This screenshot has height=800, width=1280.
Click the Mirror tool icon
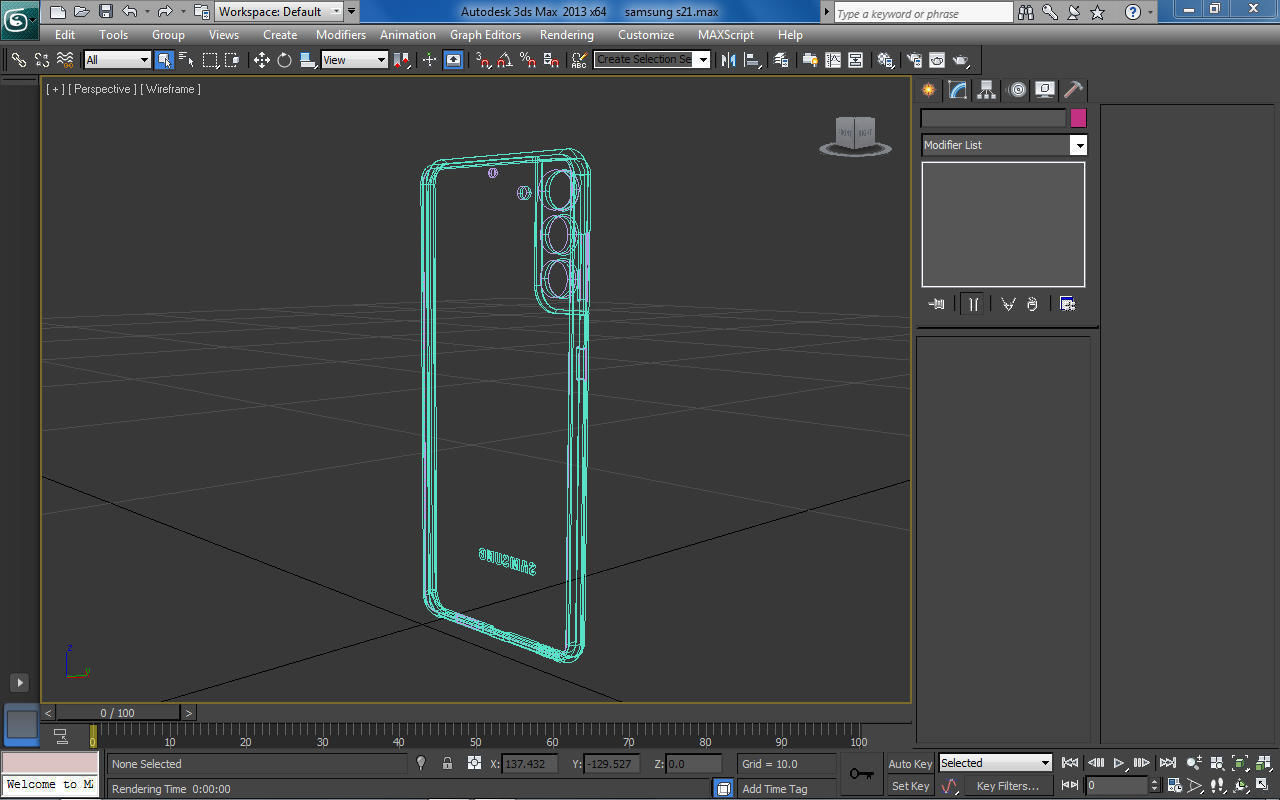(x=729, y=60)
